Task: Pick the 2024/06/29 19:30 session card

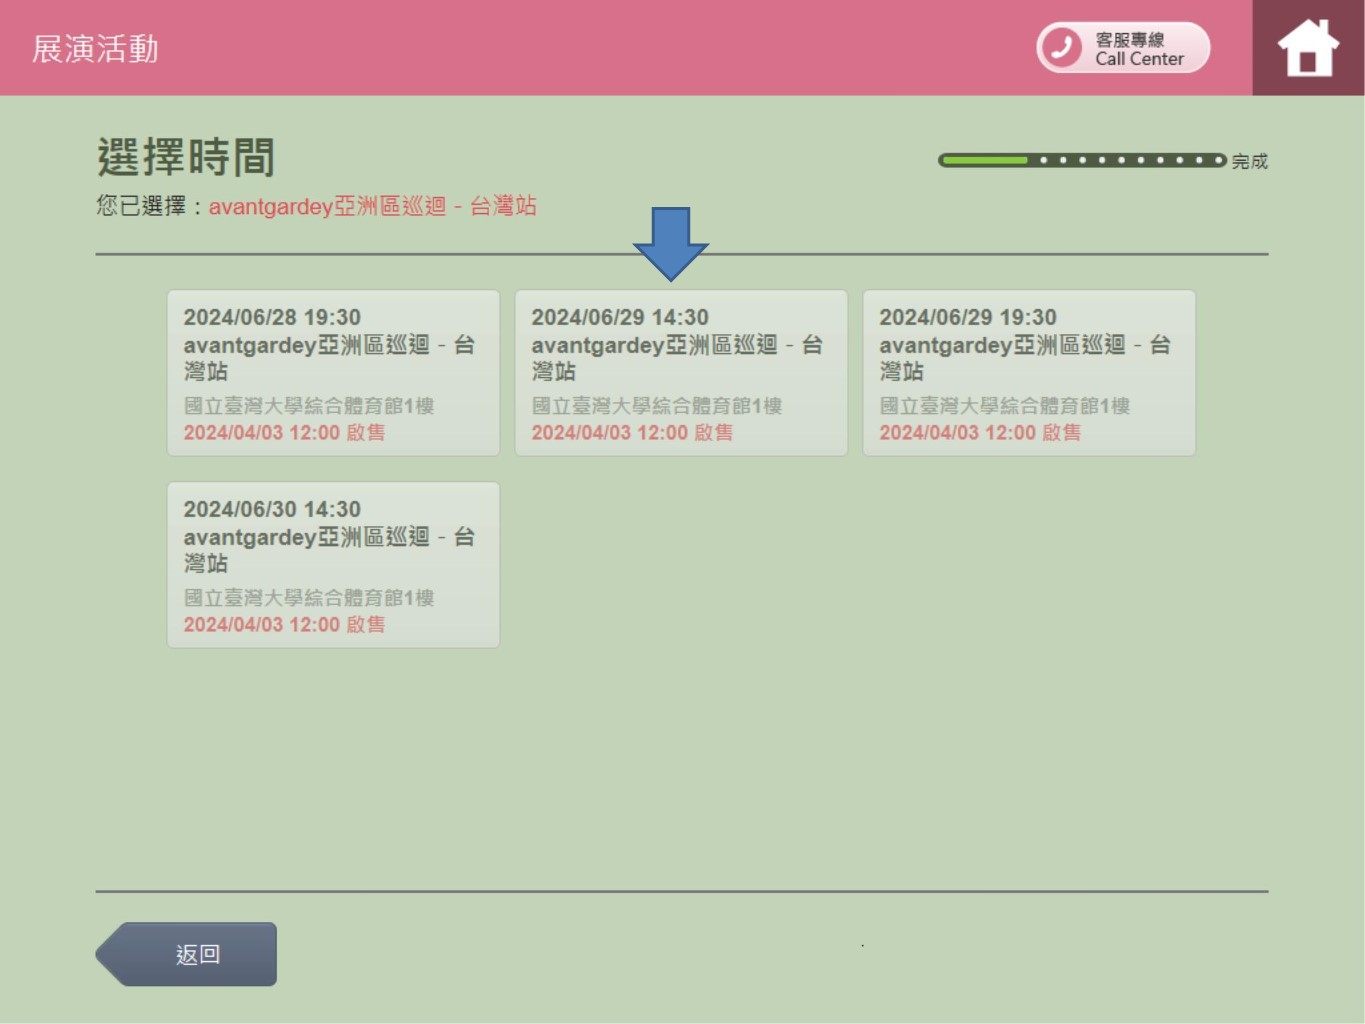Action: (1029, 373)
